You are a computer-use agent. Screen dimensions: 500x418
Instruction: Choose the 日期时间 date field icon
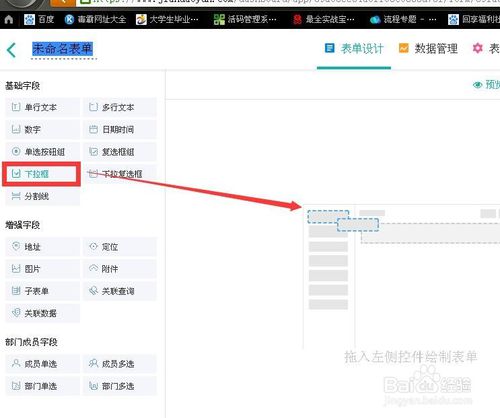(93, 129)
